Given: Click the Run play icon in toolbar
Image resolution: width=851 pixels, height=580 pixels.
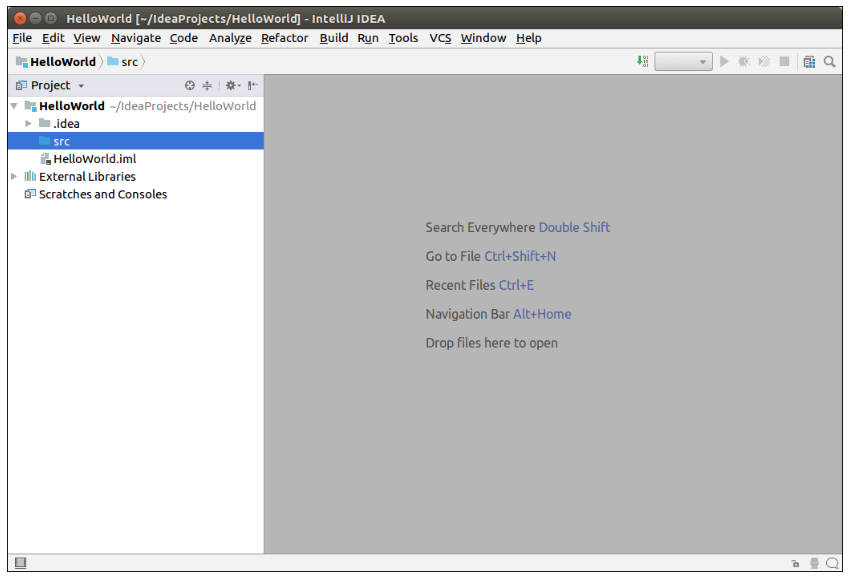Looking at the screenshot, I should pyautogui.click(x=724, y=61).
